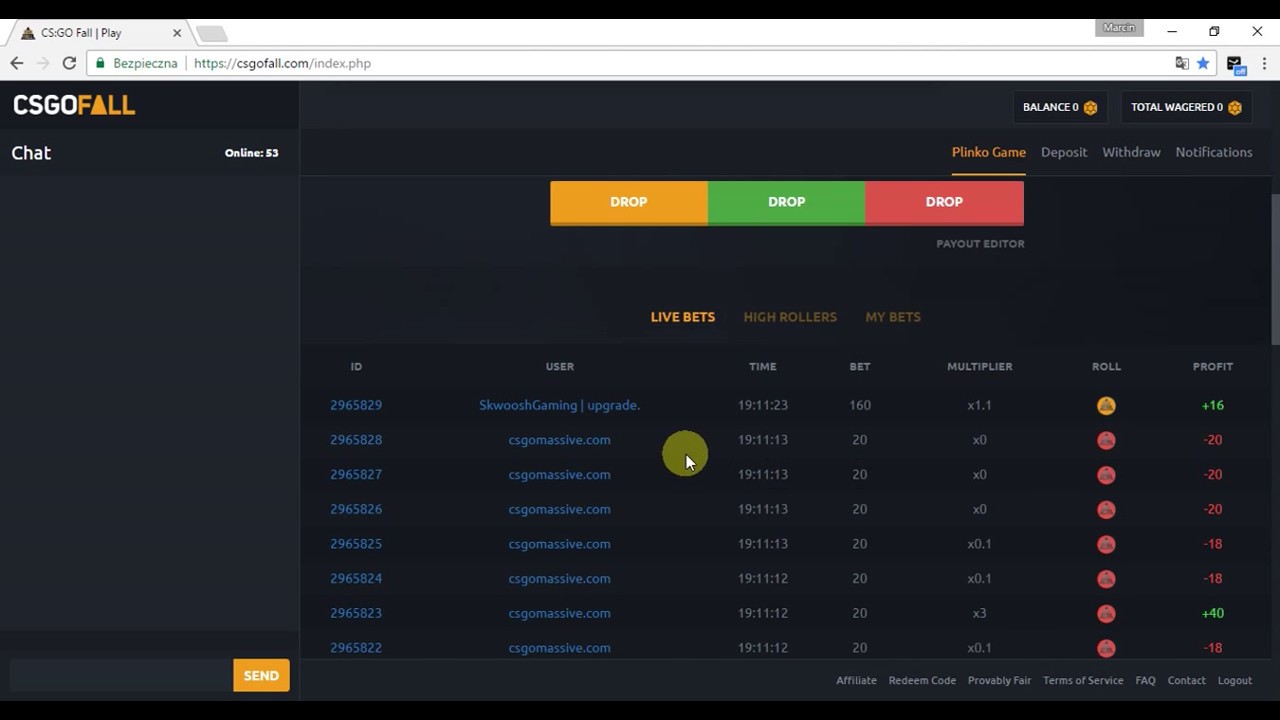The image size is (1280, 720).
Task: Click the roll icon for bet 2965827
Action: tap(1106, 475)
